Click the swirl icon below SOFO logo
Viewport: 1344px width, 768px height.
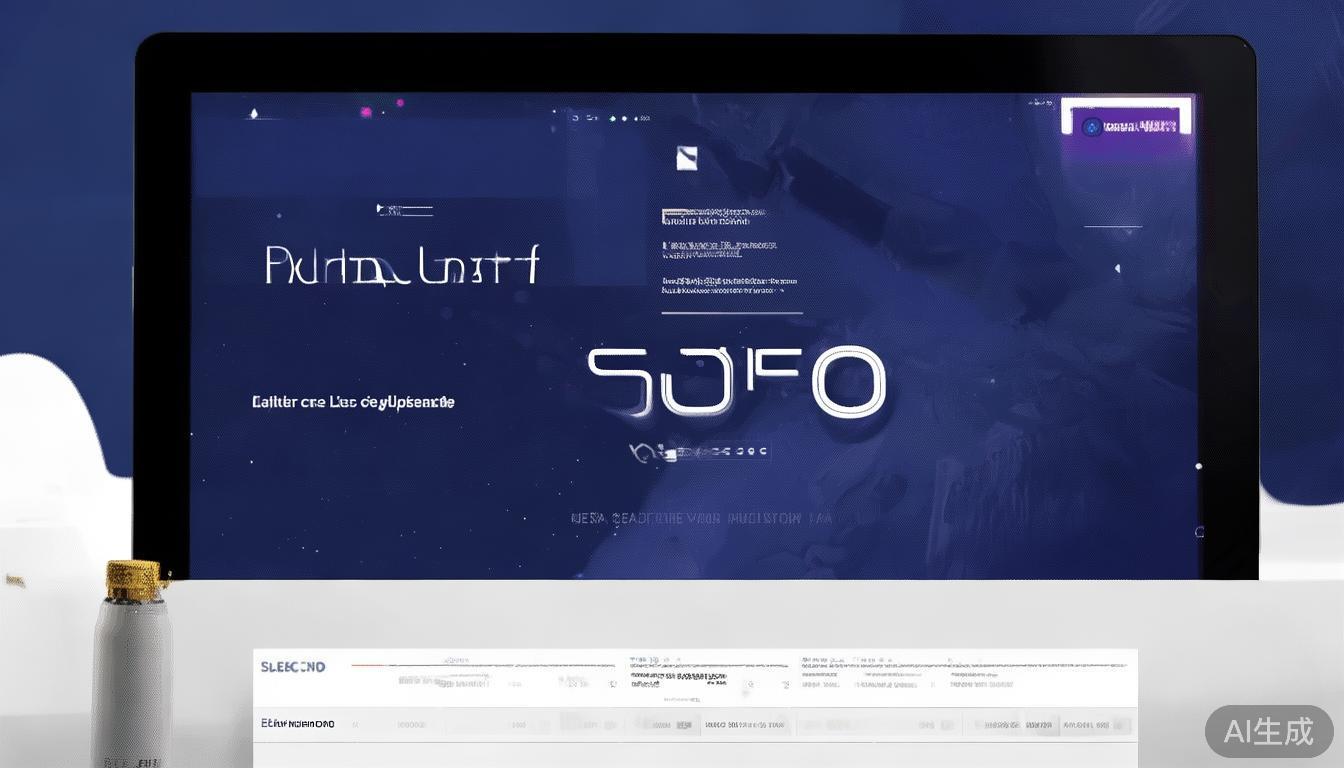pos(640,453)
